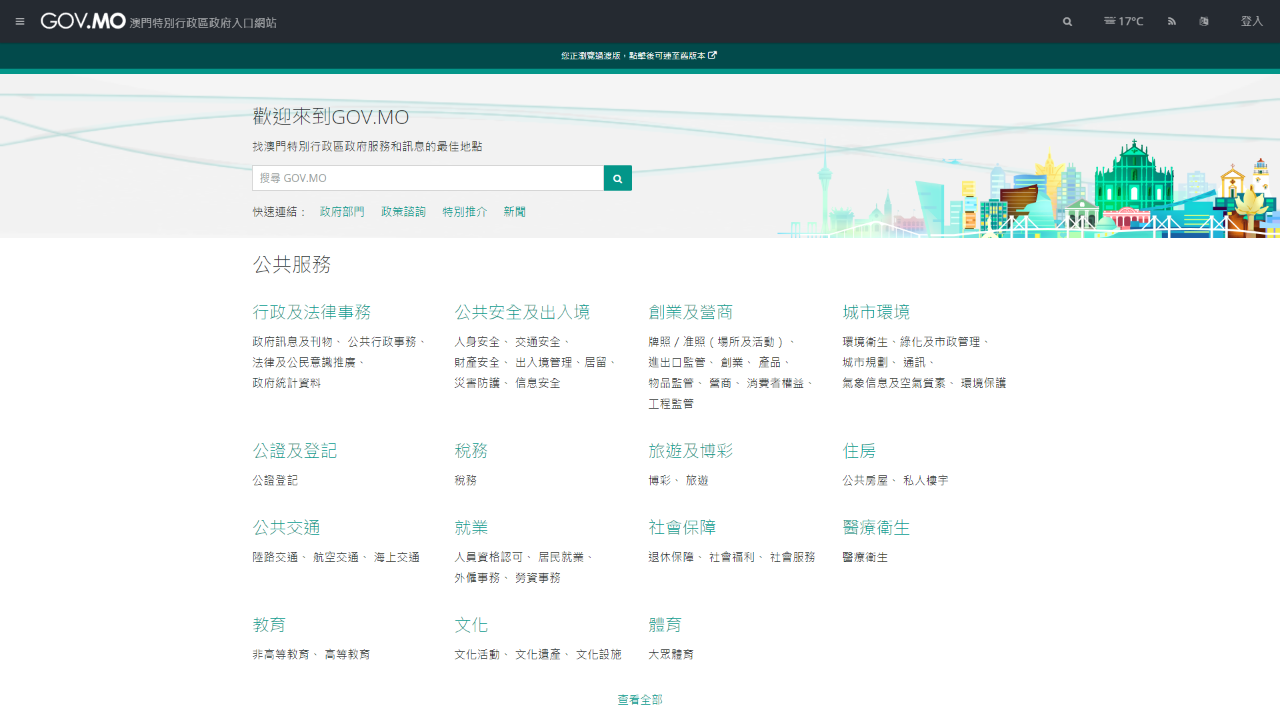Click the search magnifier icon in the top bar
The height and width of the screenshot is (720, 1280).
tap(1067, 21)
